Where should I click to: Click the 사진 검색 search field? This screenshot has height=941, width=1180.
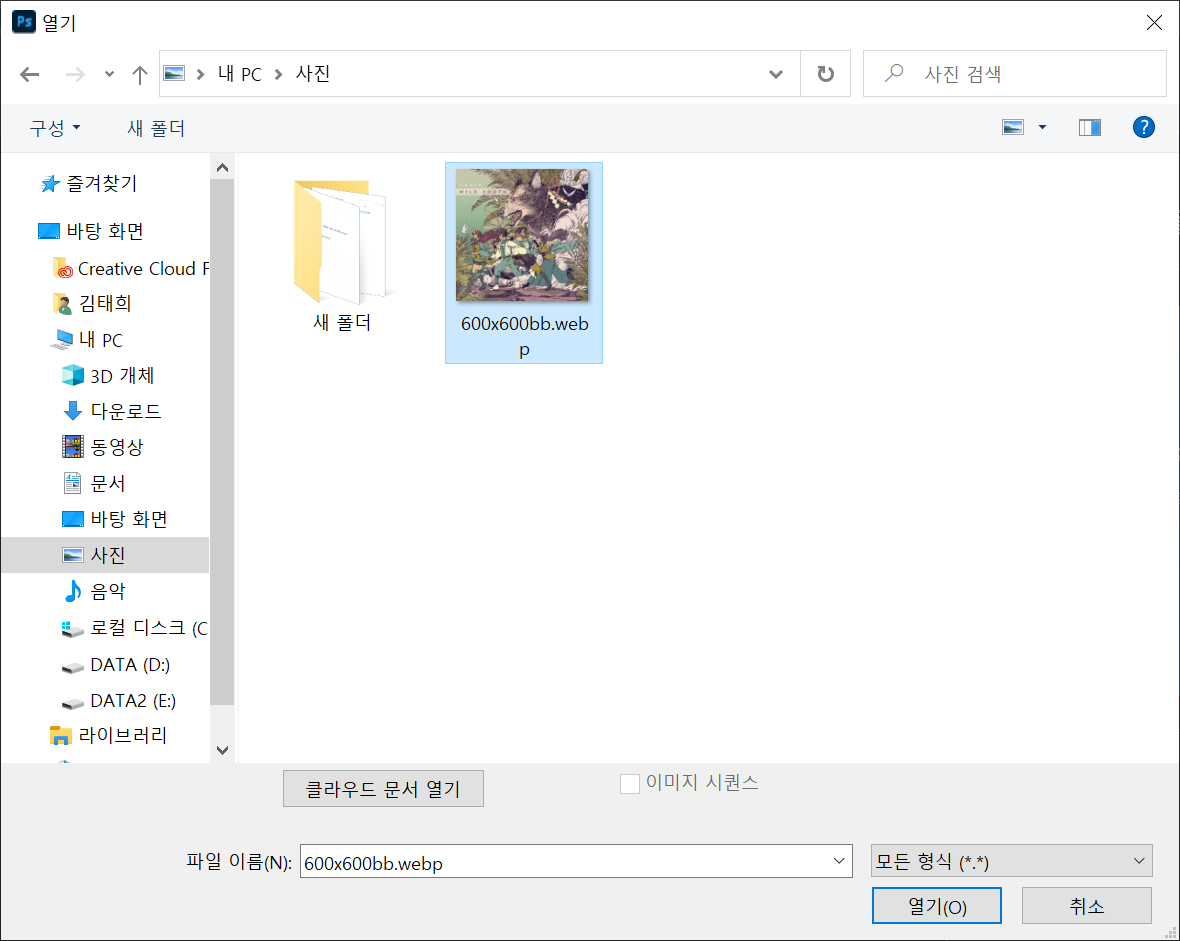point(1014,74)
